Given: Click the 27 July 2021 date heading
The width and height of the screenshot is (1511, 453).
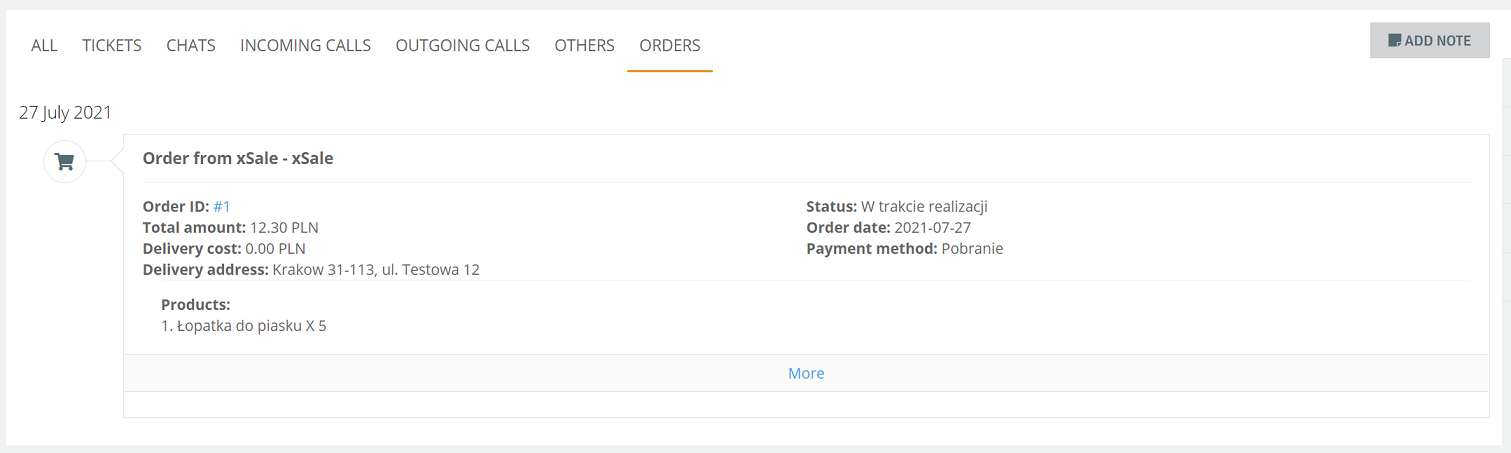Looking at the screenshot, I should 65,112.
